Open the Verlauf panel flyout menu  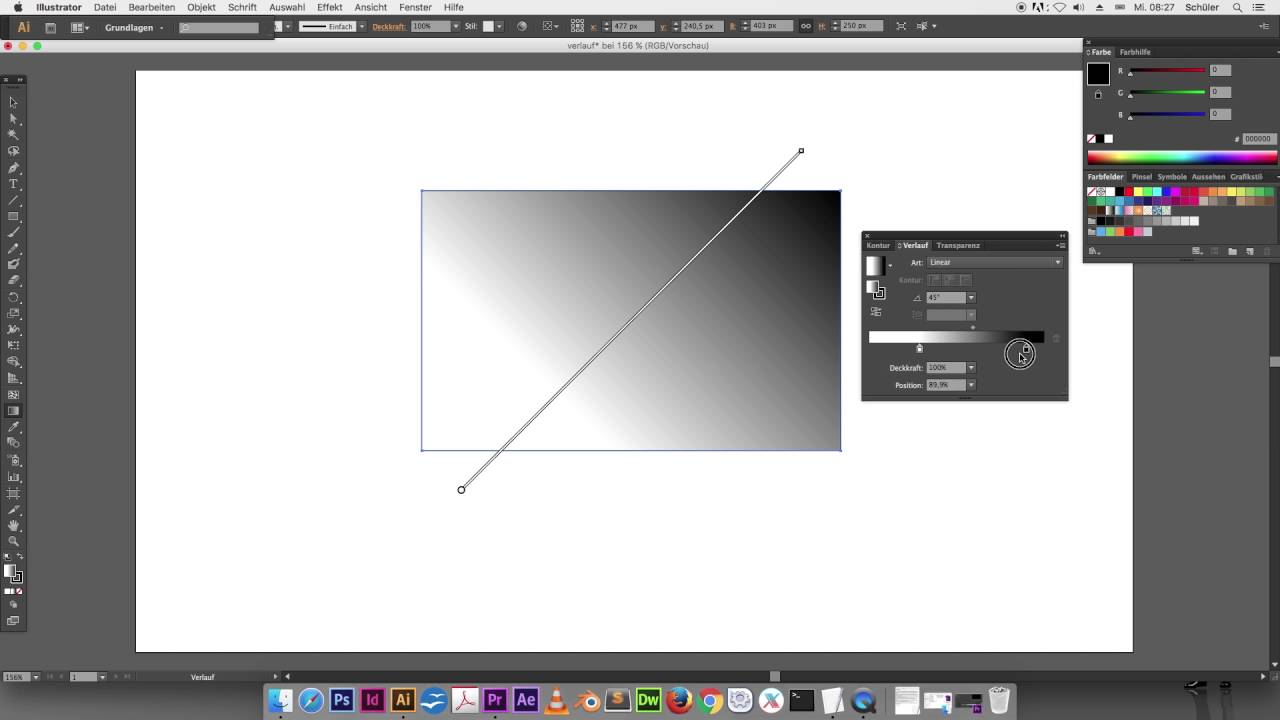pyautogui.click(x=1061, y=245)
